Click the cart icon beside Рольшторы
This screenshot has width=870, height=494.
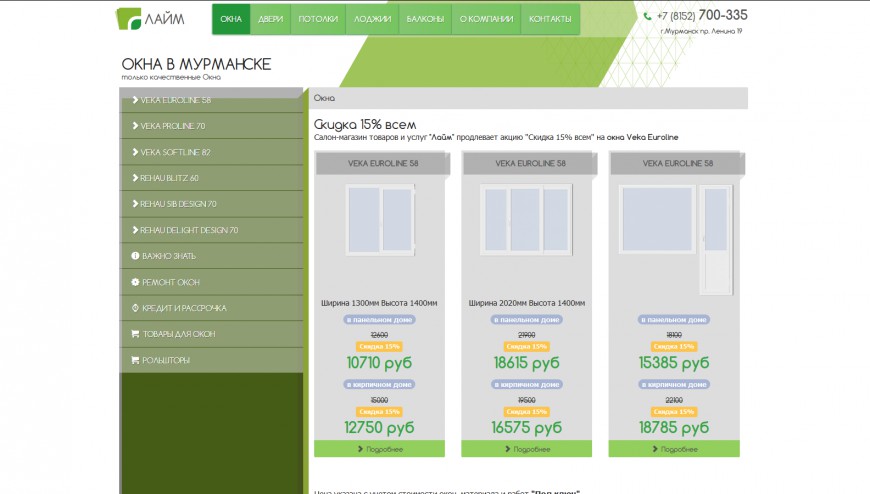(135, 360)
